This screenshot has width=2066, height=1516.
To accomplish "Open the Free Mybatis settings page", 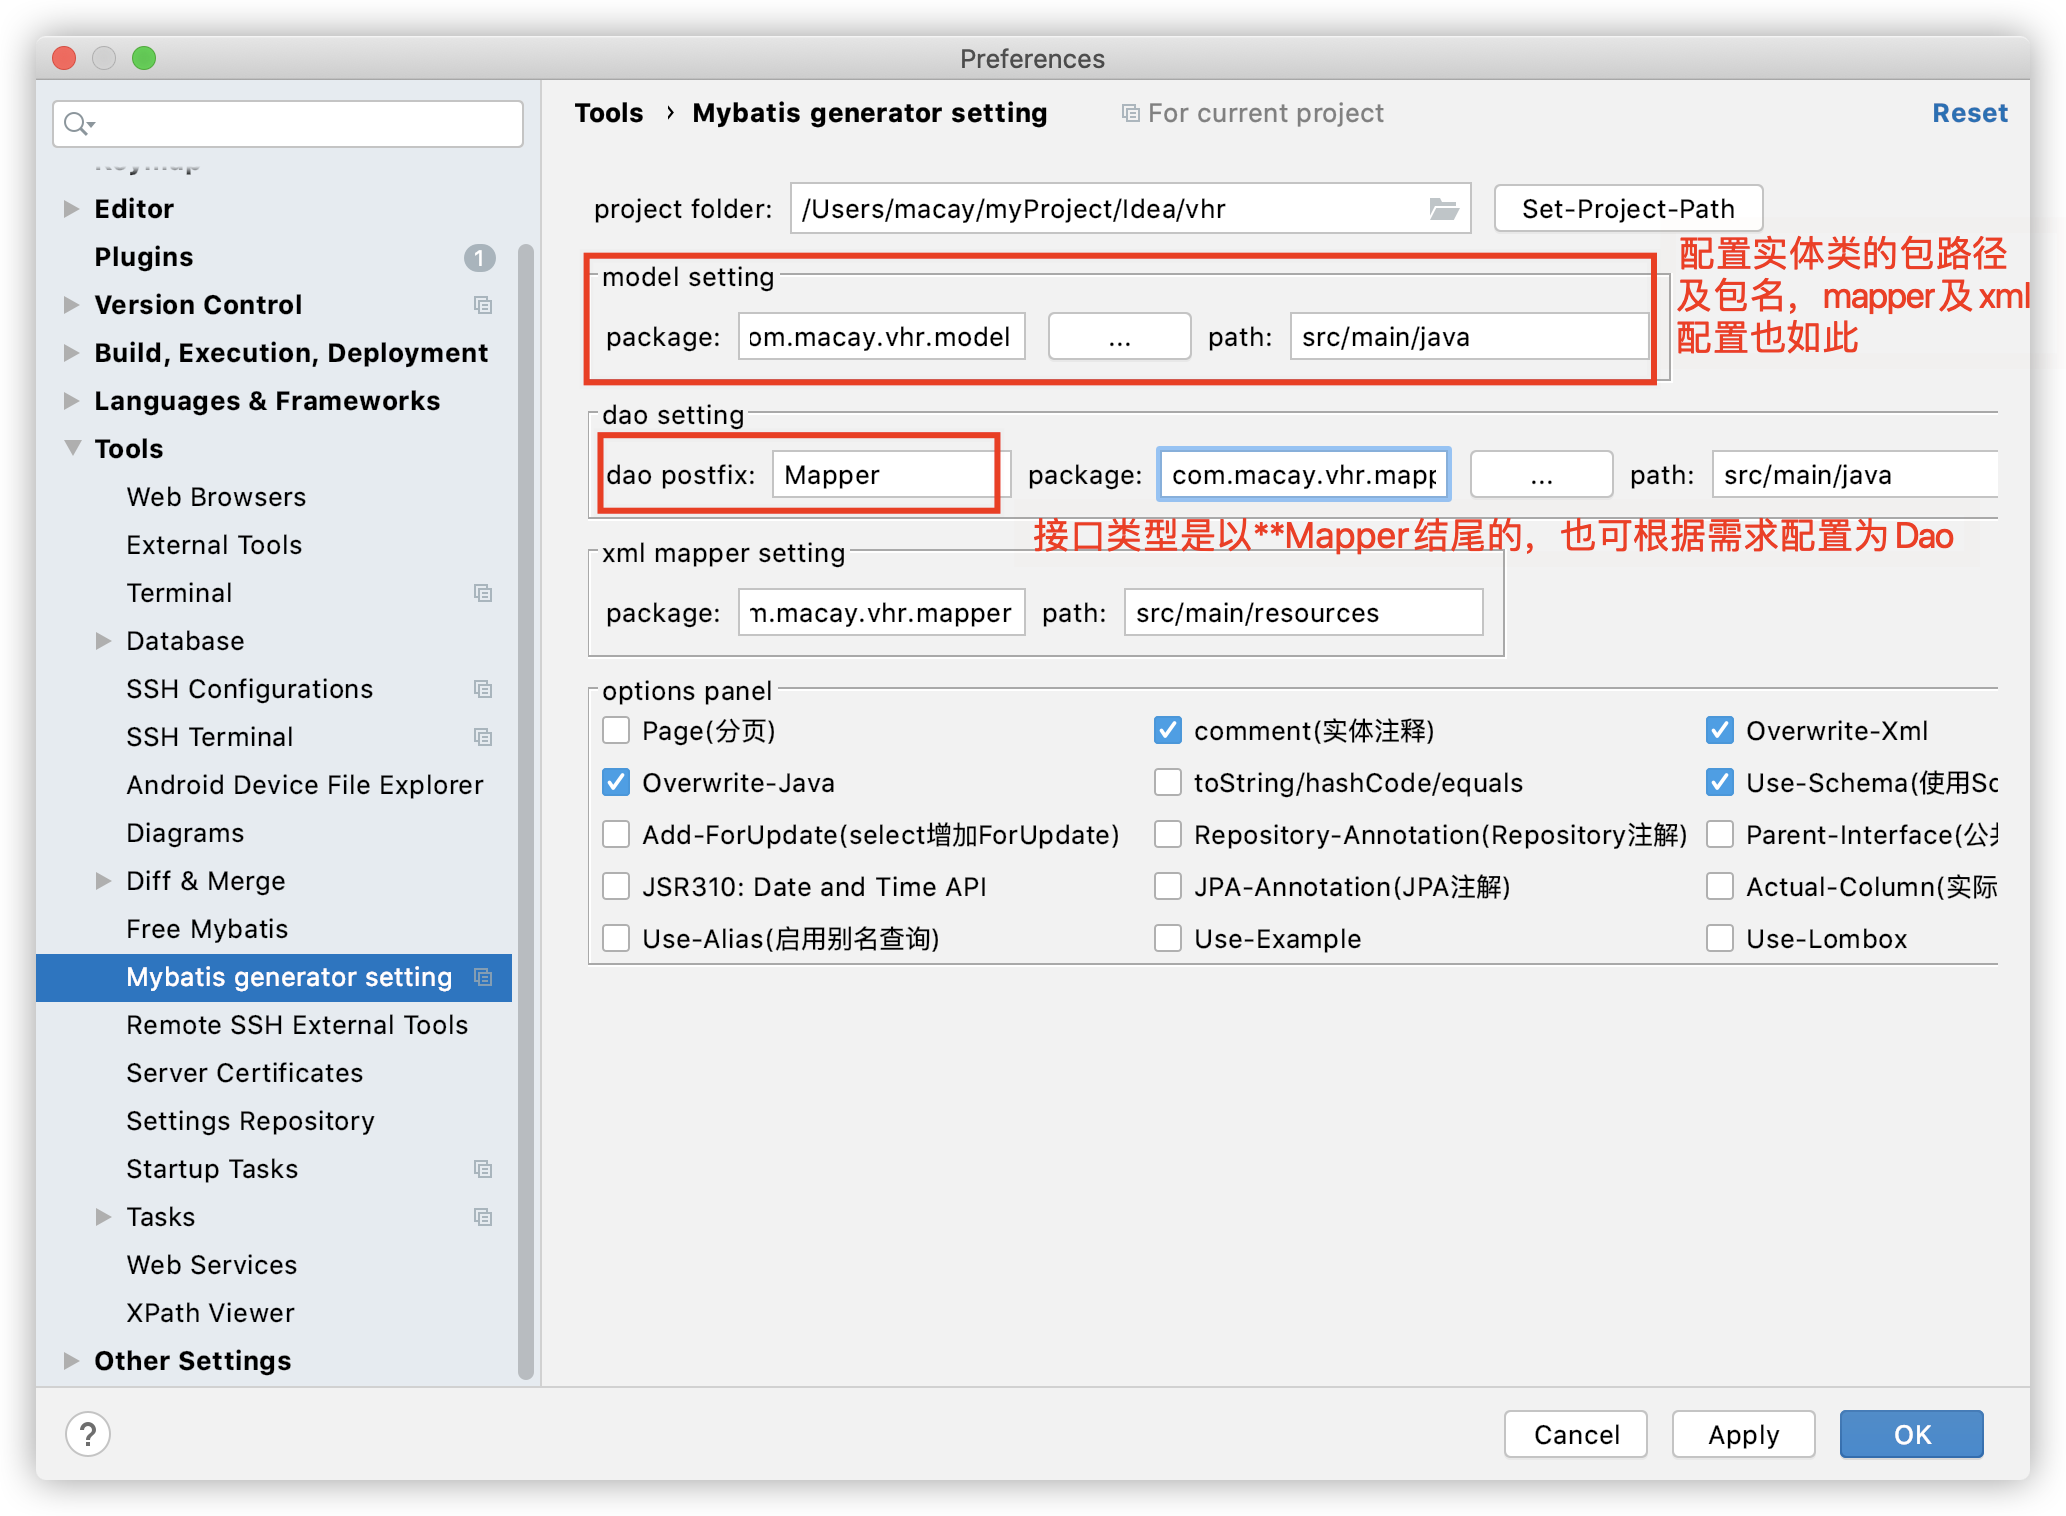I will point(207,929).
